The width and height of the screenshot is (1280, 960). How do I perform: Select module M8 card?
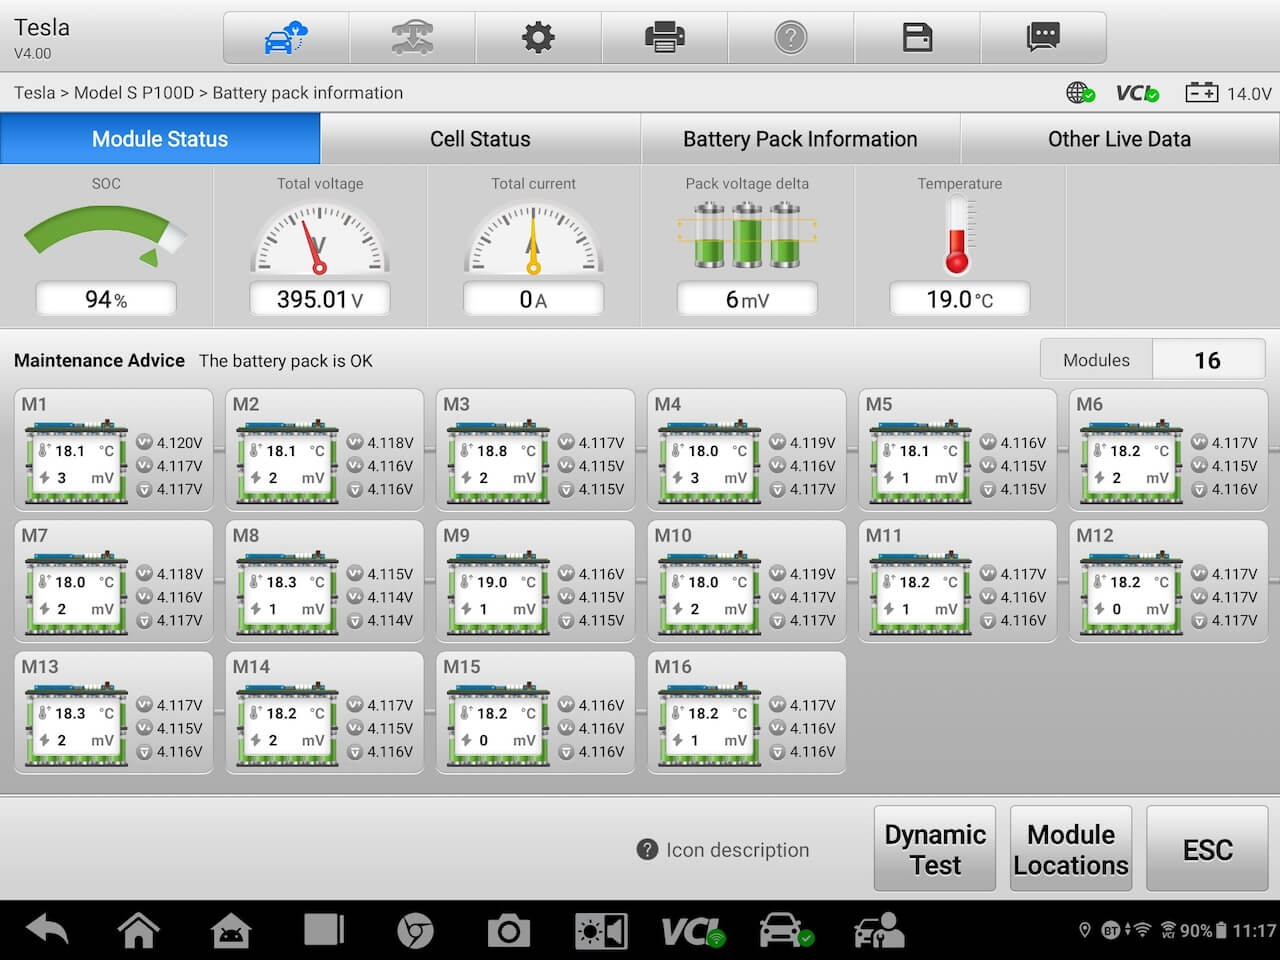coord(324,580)
